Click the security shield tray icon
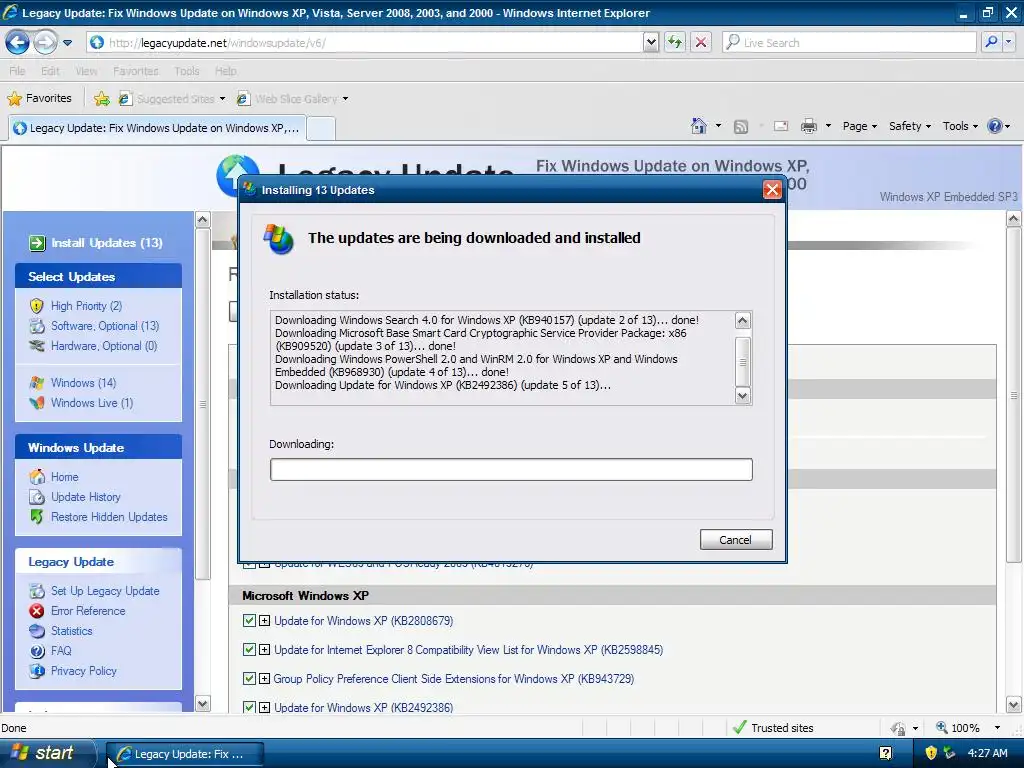 click(x=931, y=753)
